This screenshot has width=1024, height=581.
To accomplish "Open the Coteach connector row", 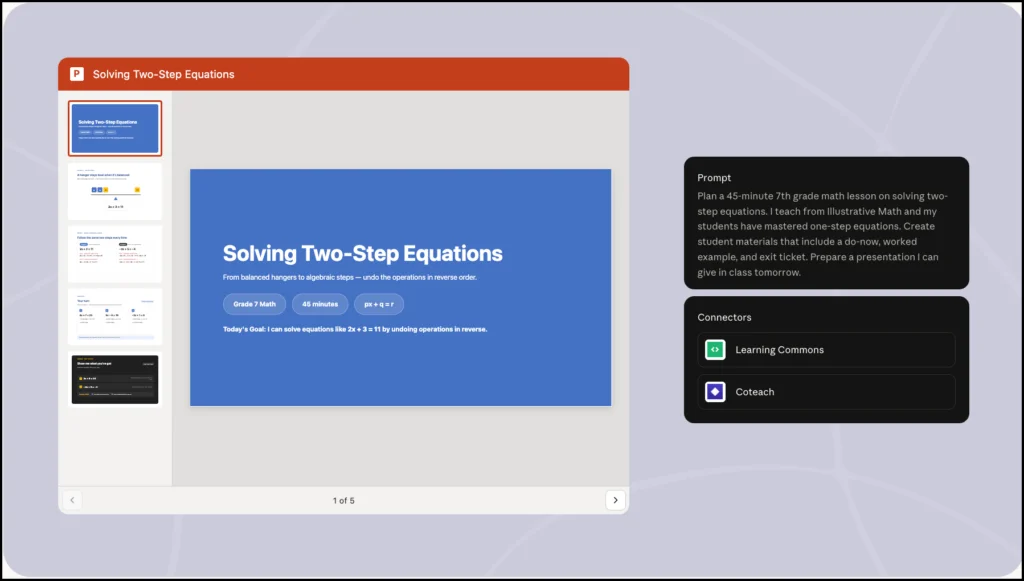I will pos(826,392).
